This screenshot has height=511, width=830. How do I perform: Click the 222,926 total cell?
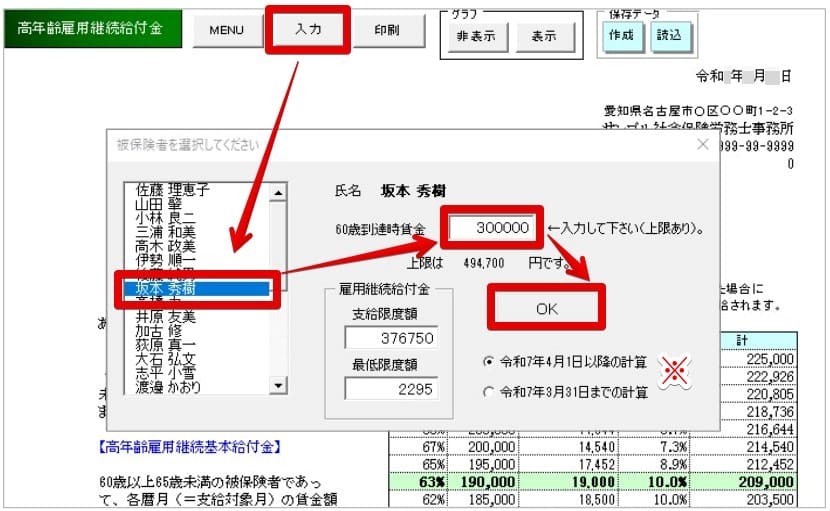coord(759,376)
